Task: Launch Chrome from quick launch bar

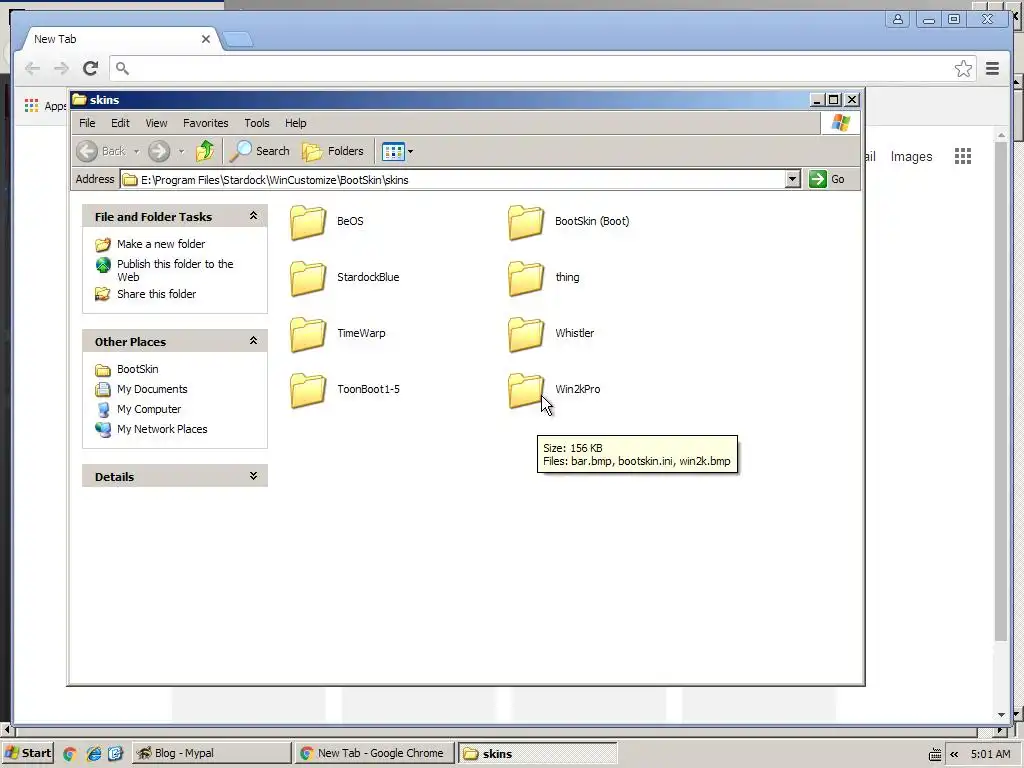Action: [69, 754]
